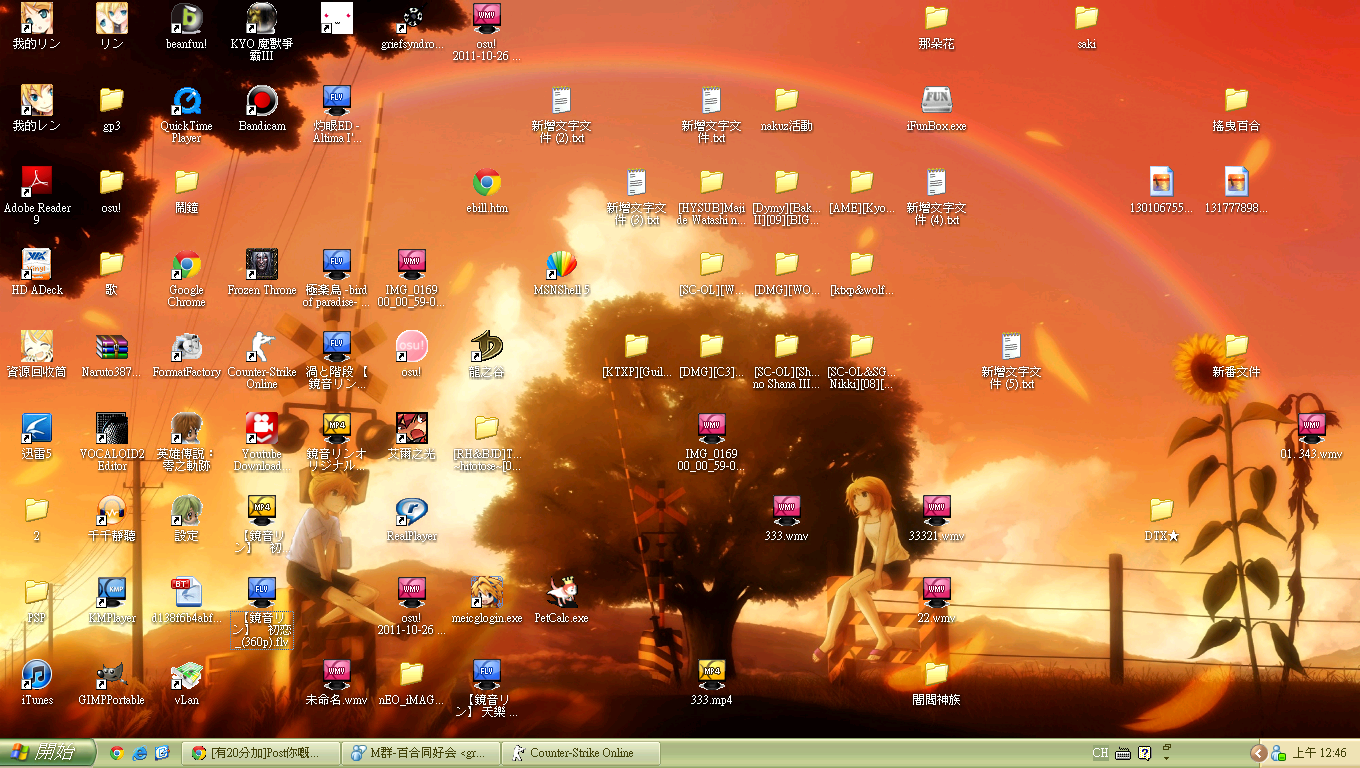Open the KYO 魔獸爭霸III shortcut
Screen dimensions: 1360x768
coord(262,18)
